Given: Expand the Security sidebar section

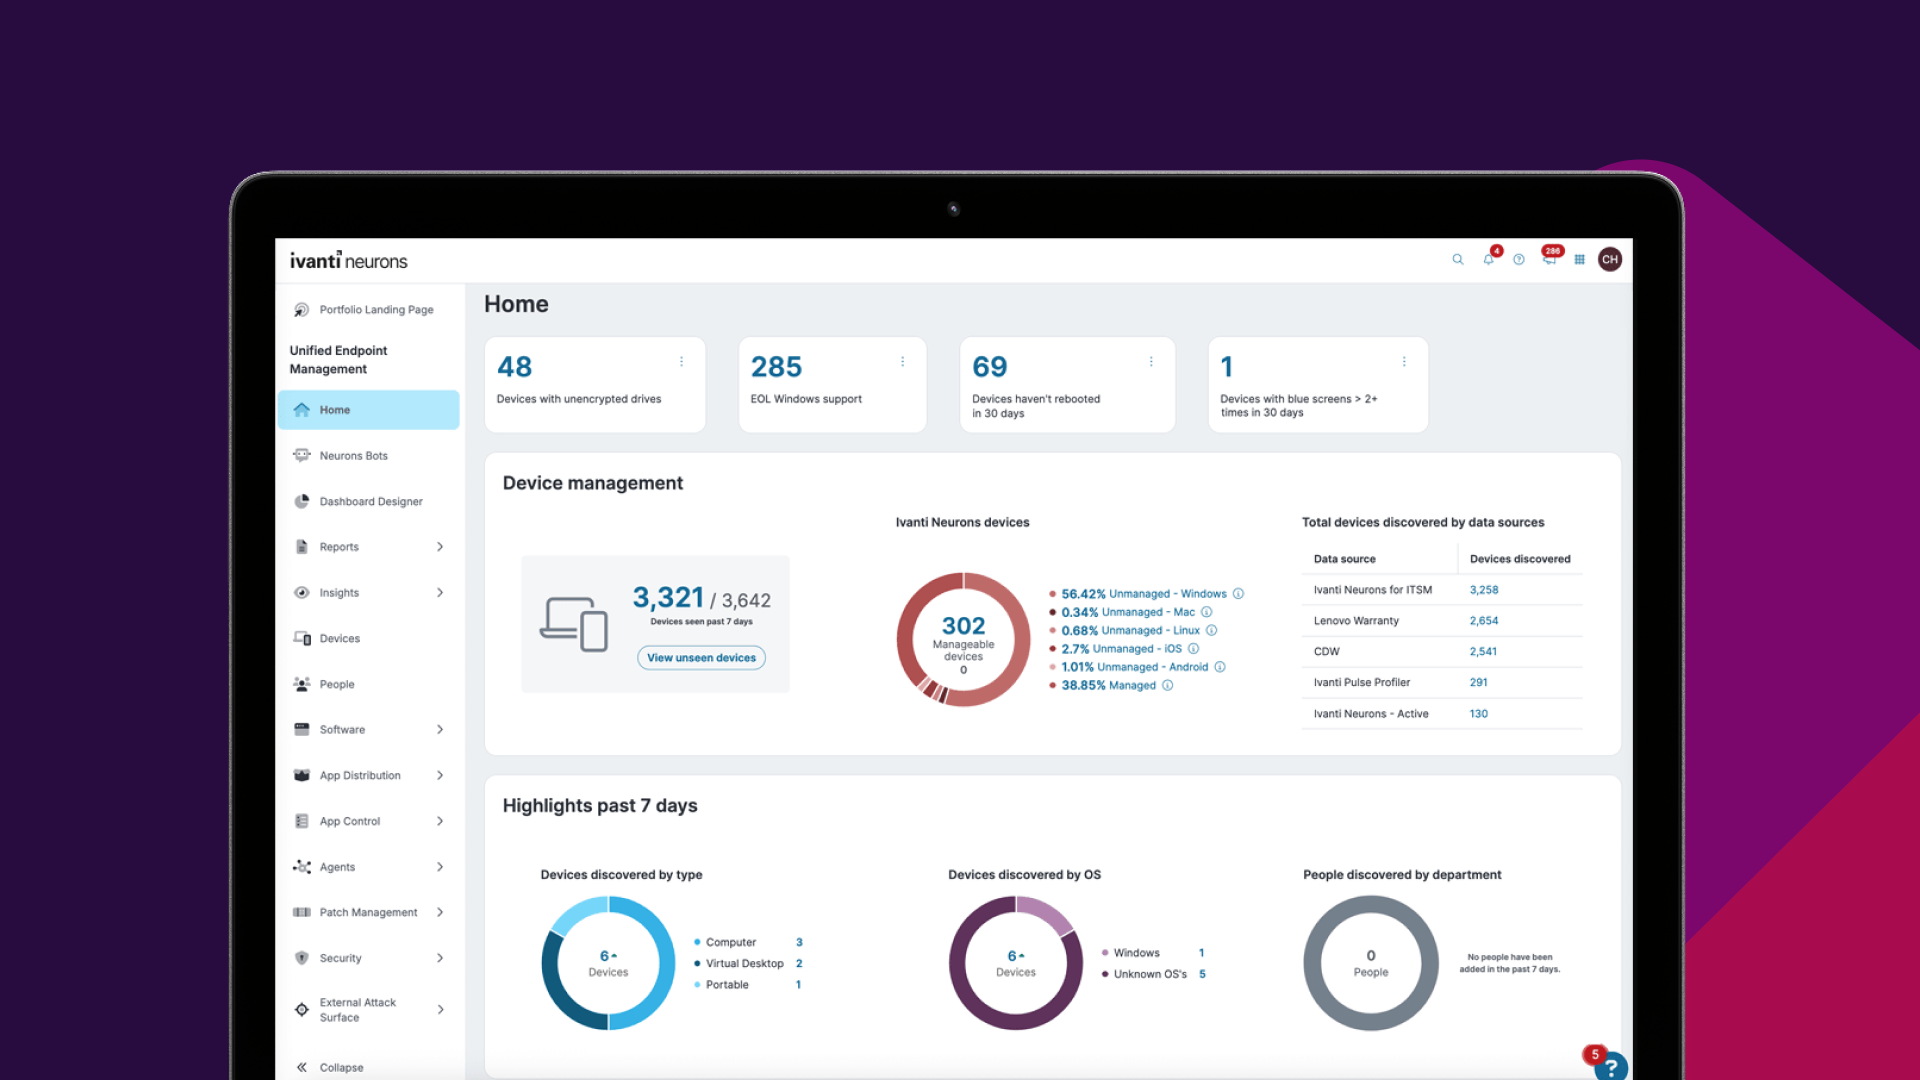Looking at the screenshot, I should 440,958.
